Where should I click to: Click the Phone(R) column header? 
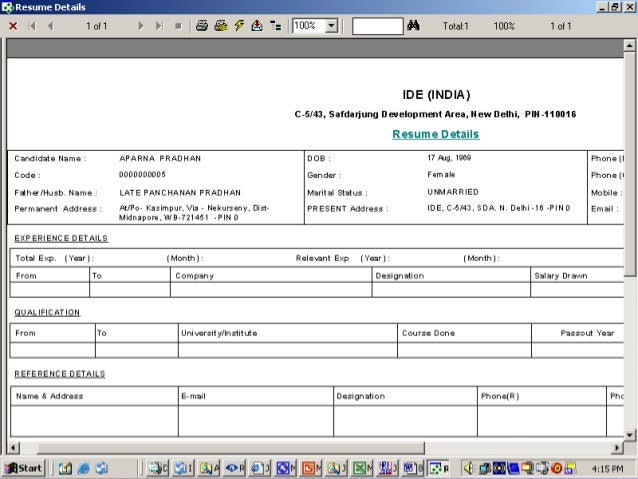[x=500, y=396]
